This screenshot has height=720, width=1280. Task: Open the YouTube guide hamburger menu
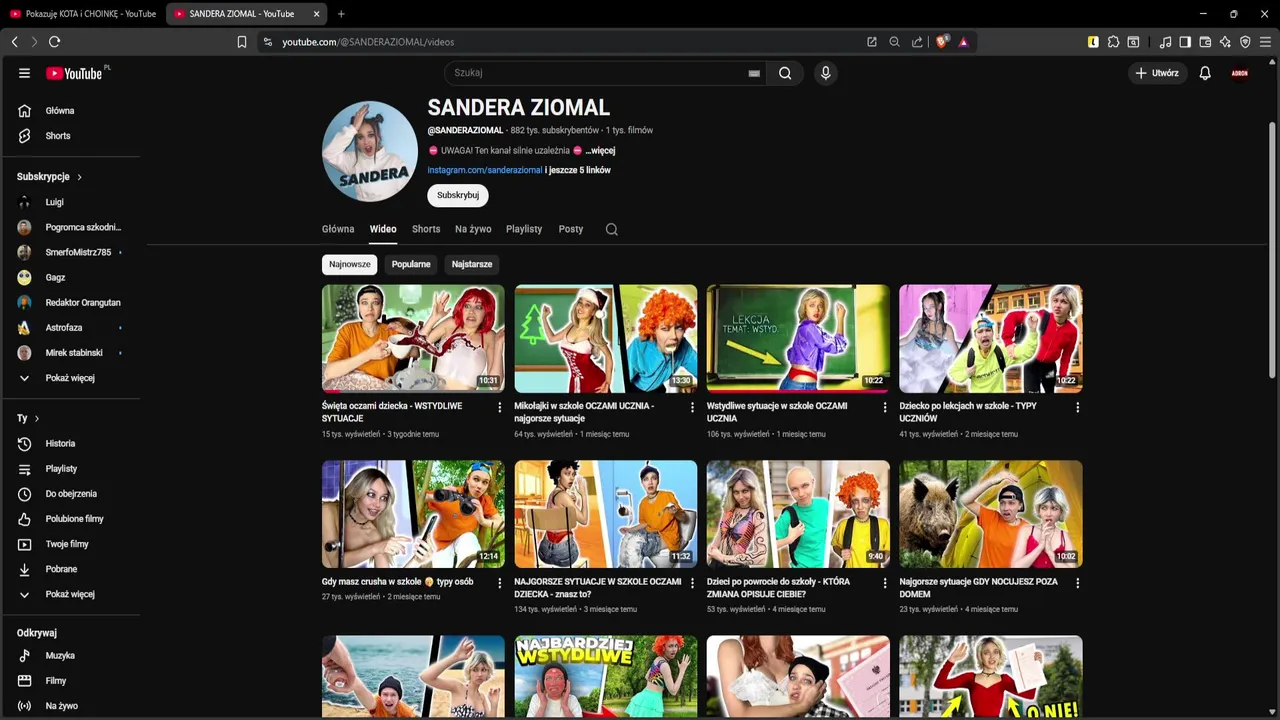click(24, 73)
